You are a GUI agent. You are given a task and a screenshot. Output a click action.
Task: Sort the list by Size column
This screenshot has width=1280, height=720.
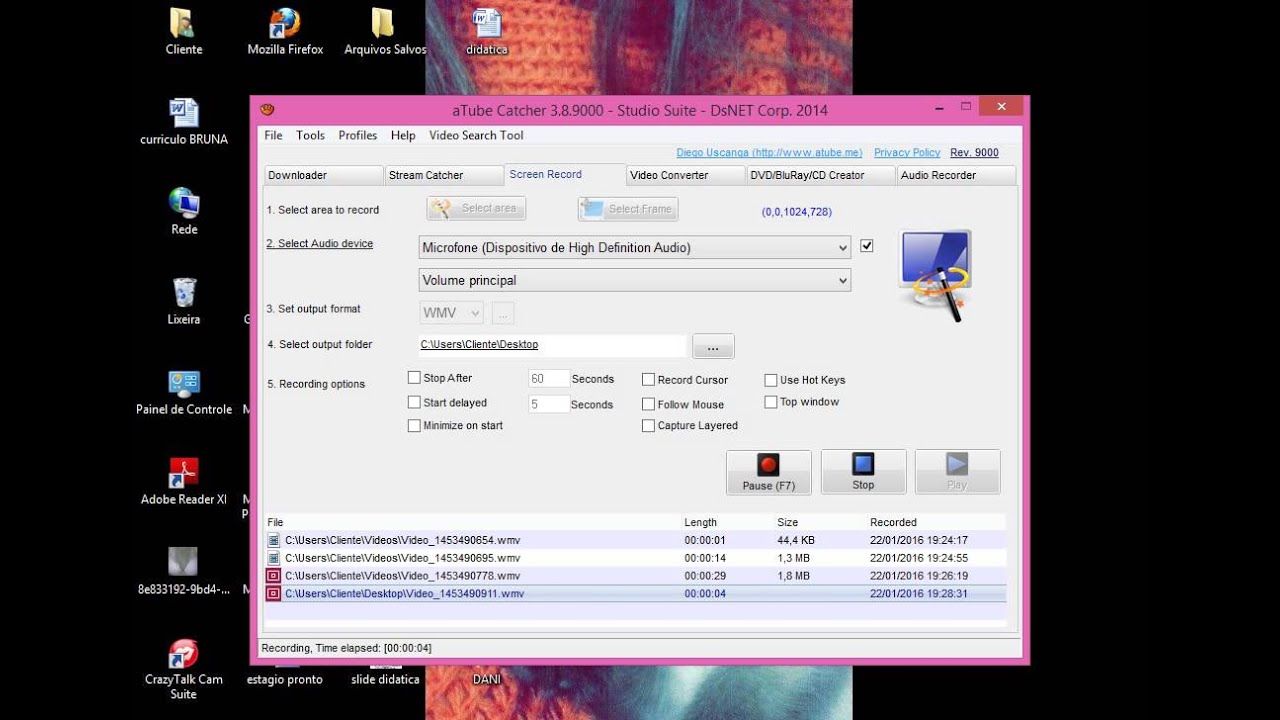coord(787,522)
